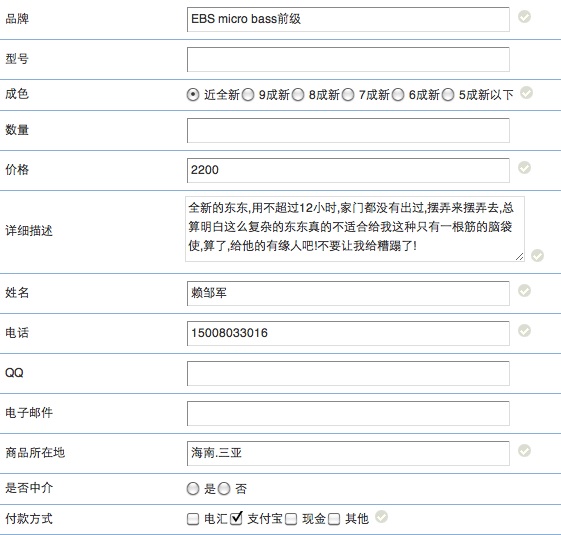The height and width of the screenshot is (535, 561).
Task: Focus the 数量 input field
Action: tap(348, 130)
